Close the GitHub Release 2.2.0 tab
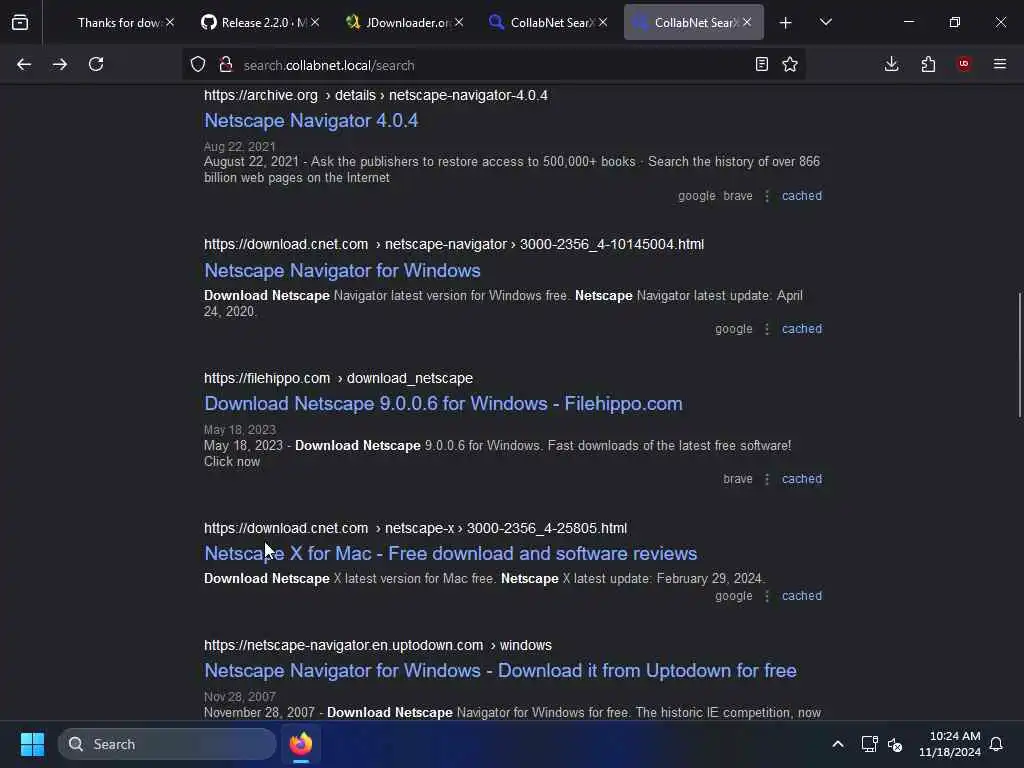The image size is (1024, 768). (x=315, y=22)
